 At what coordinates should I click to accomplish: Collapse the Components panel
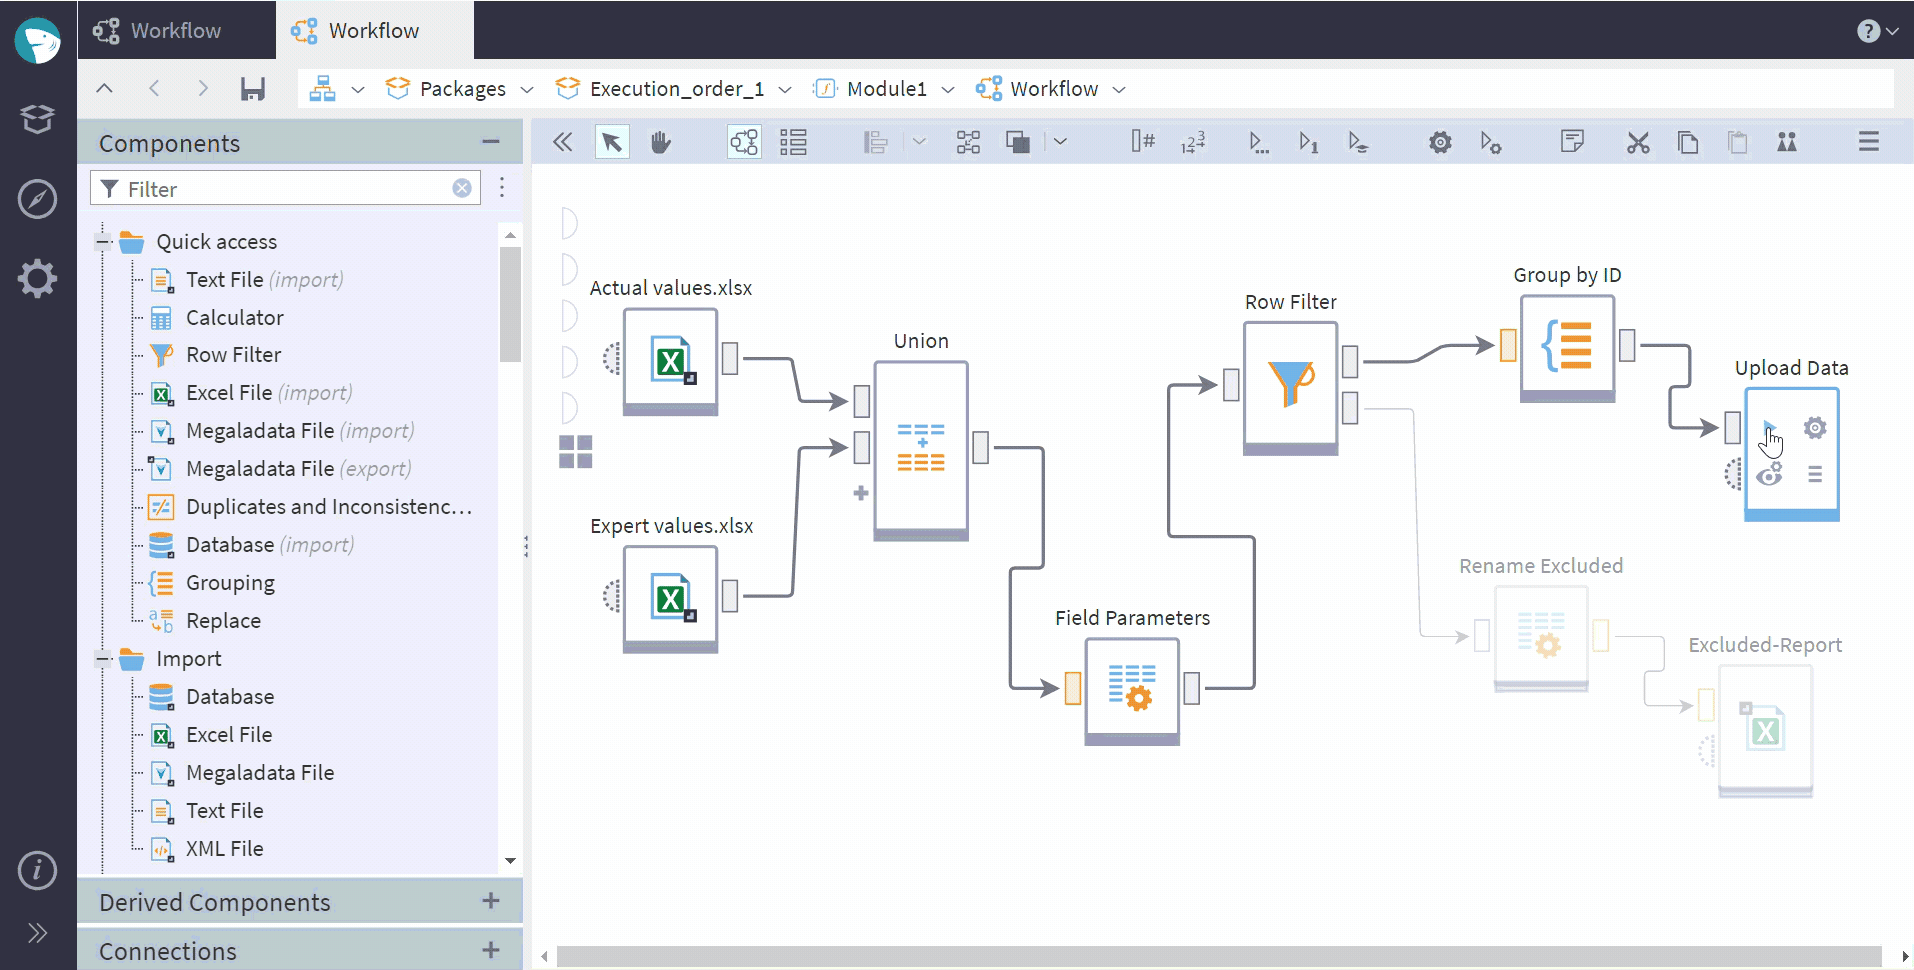tap(491, 142)
